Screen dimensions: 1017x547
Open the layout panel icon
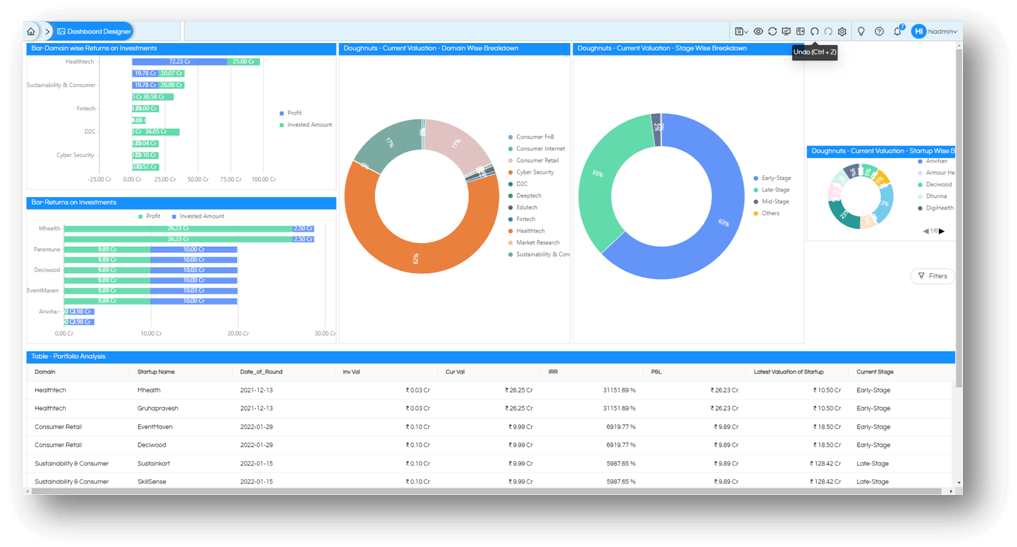pyautogui.click(x=800, y=31)
